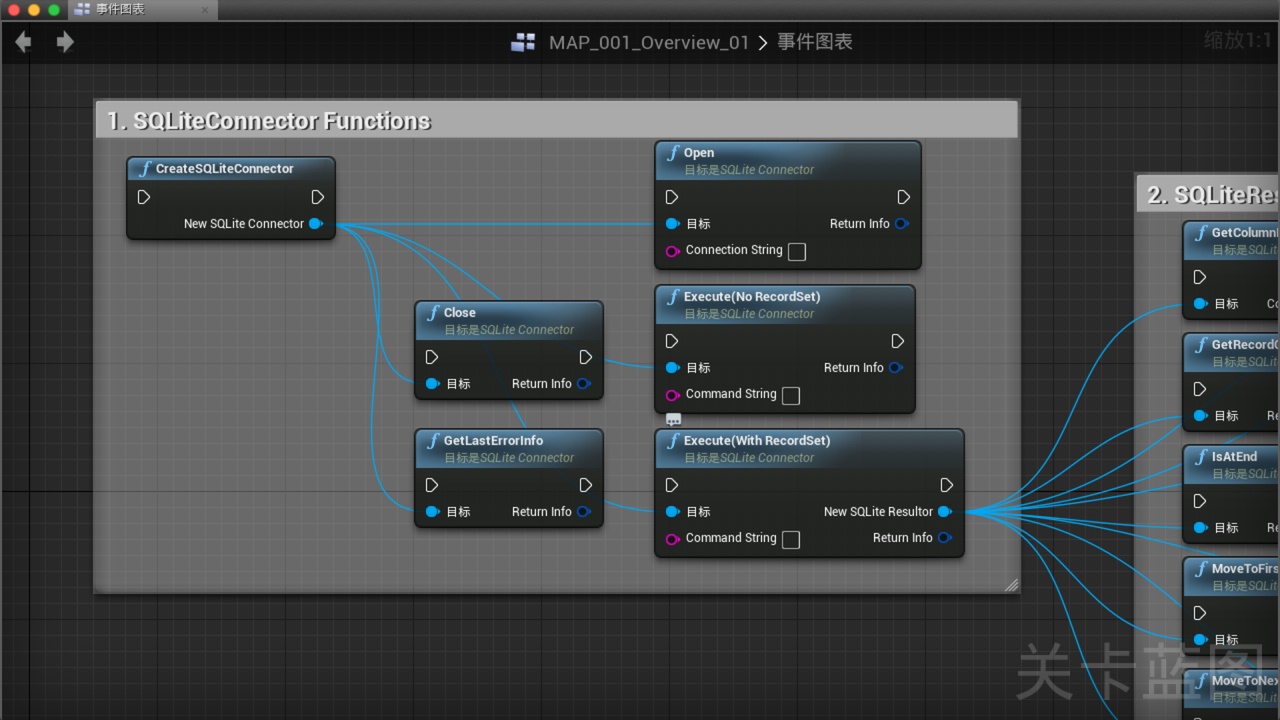Click the Connection String pin
The width and height of the screenshot is (1280, 720).
tap(672, 251)
